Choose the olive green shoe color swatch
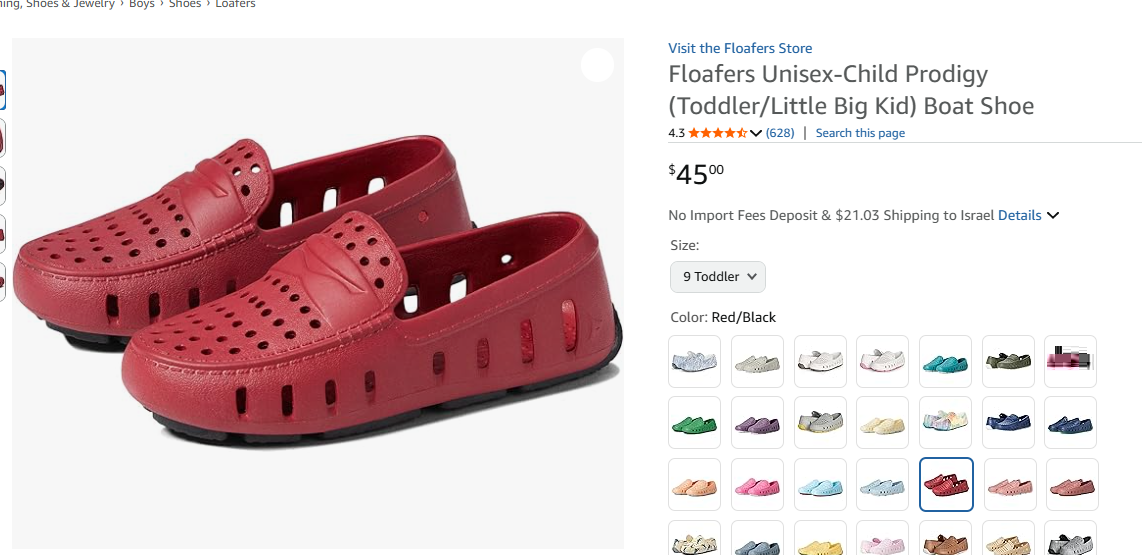 click(1008, 361)
